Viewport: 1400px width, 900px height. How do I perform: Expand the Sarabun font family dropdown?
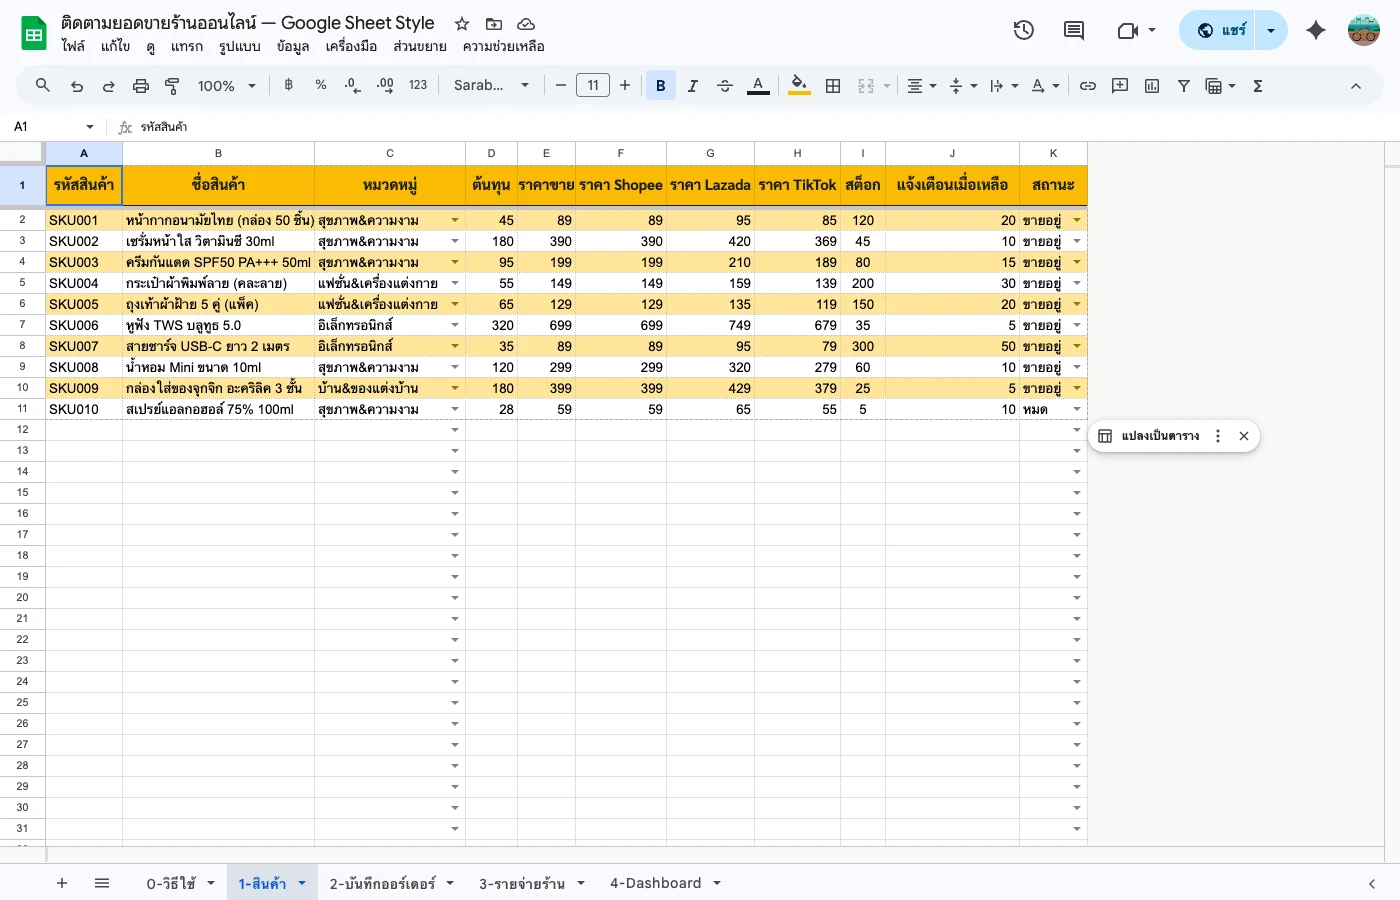[491, 86]
